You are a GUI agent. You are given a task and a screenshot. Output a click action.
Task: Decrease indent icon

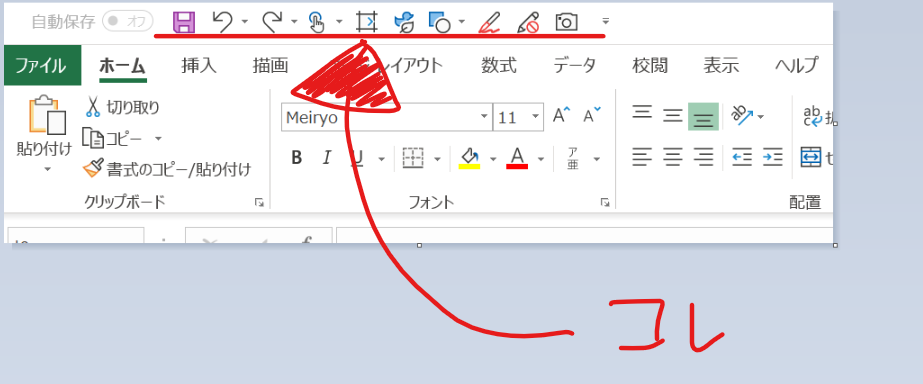[742, 157]
